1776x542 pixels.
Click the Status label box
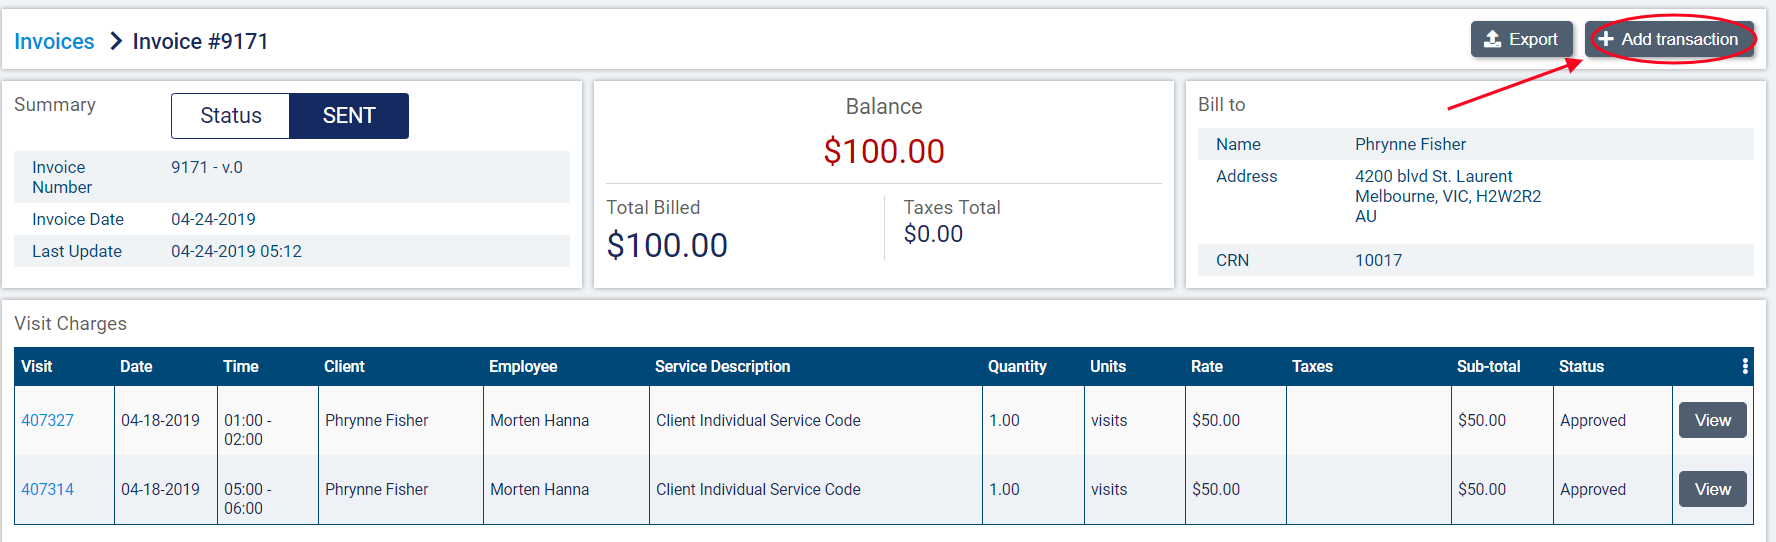click(x=231, y=116)
